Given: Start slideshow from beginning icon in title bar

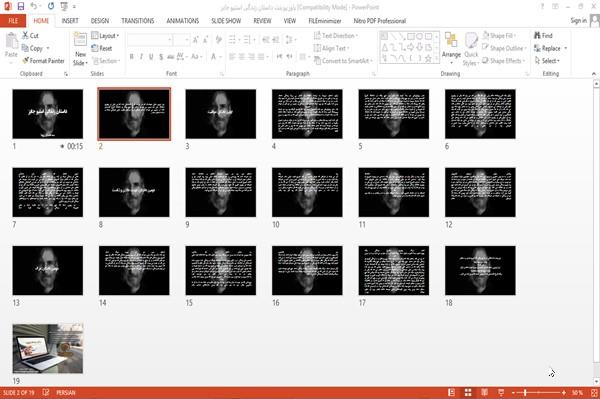Looking at the screenshot, I should tap(64, 6).
